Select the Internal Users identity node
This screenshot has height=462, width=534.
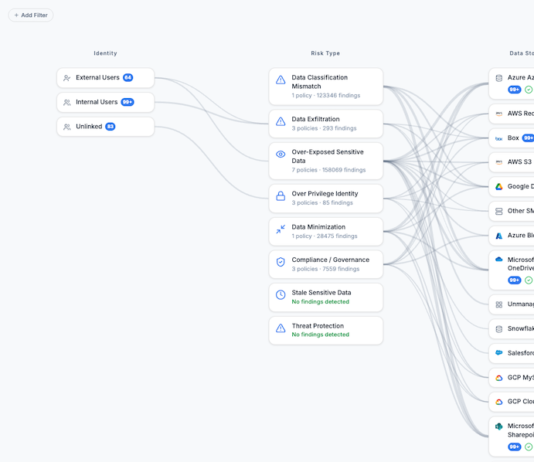tap(106, 102)
